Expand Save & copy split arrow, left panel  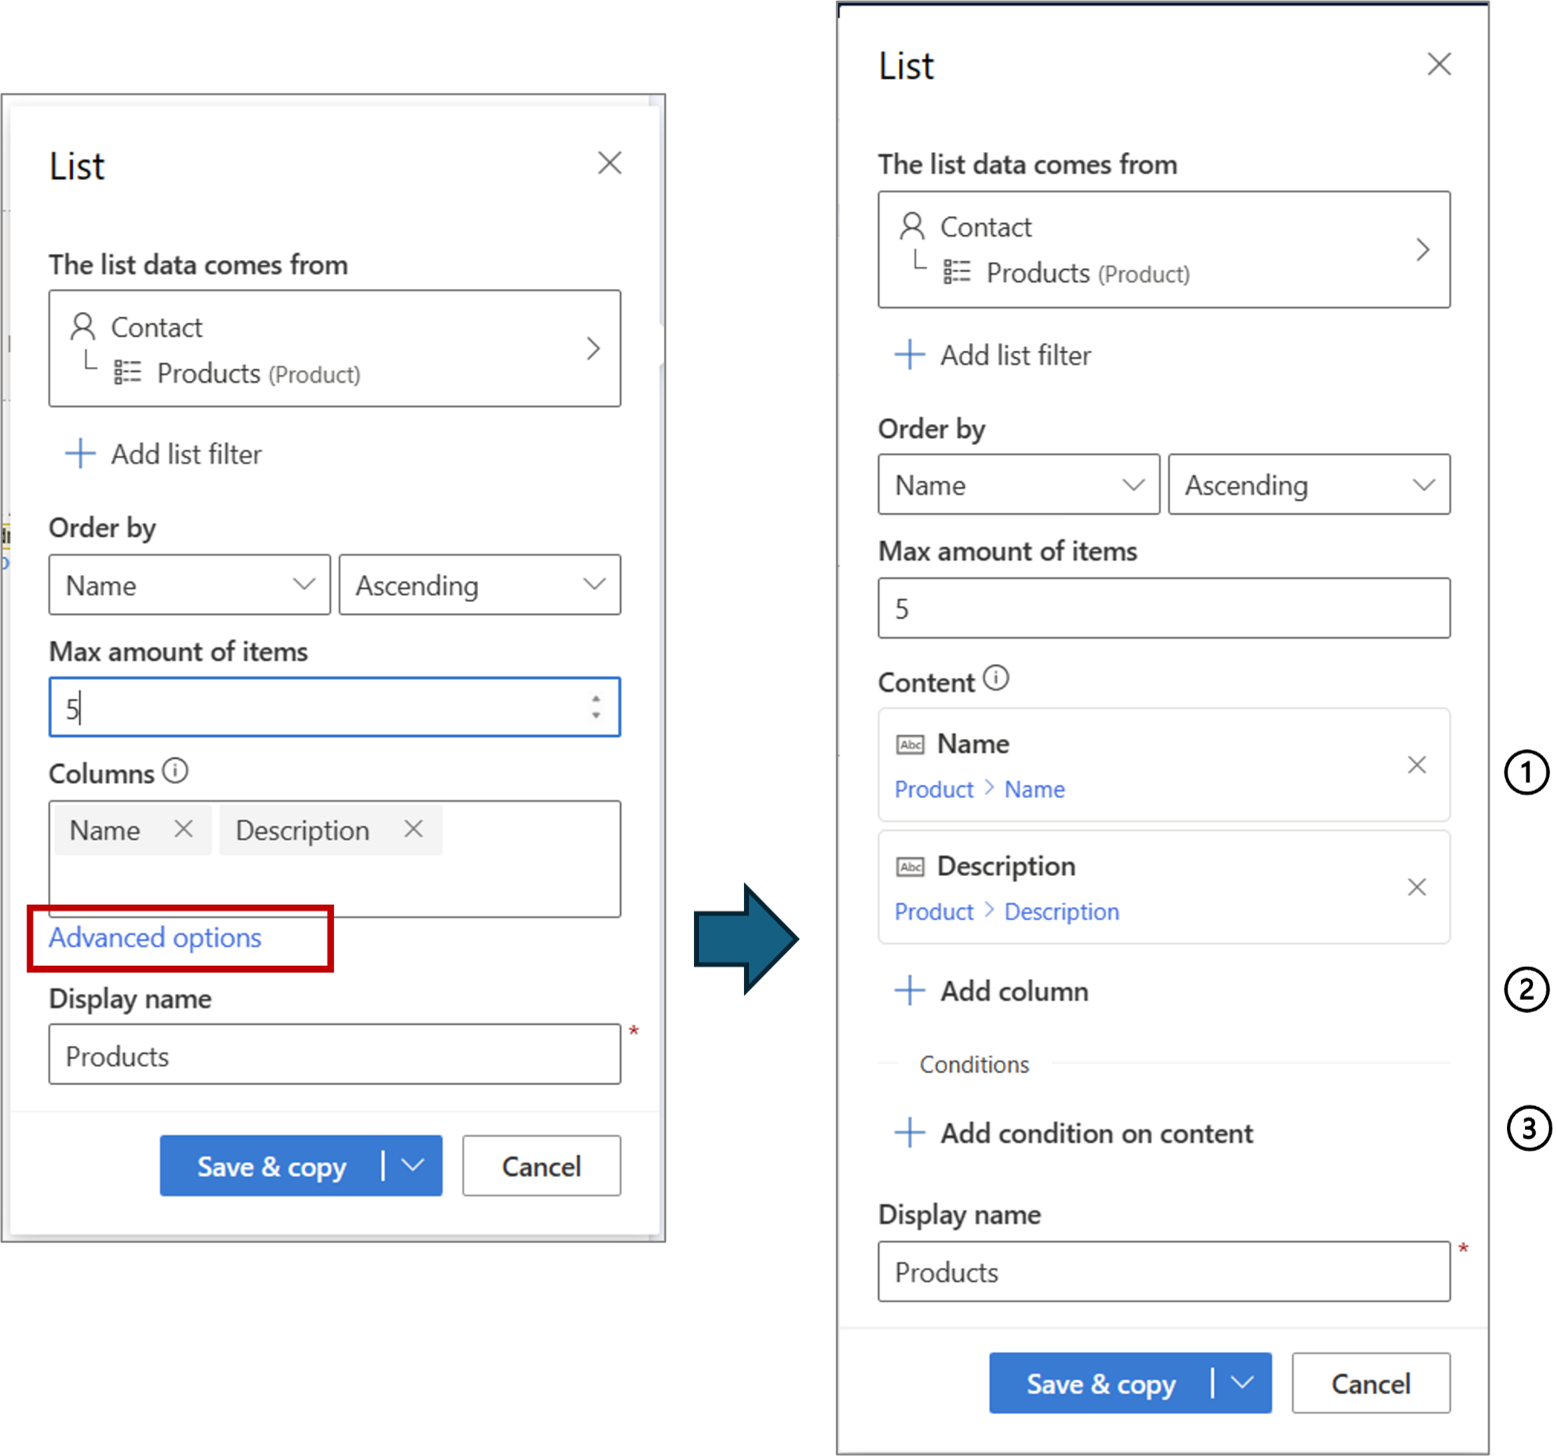click(x=413, y=1165)
